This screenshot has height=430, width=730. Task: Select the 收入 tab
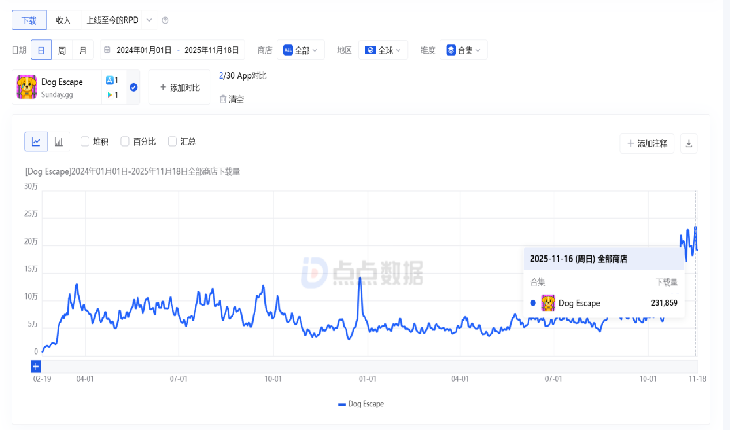(63, 20)
